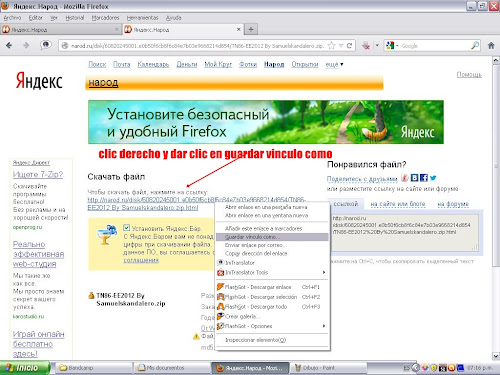This screenshot has width=500, height=375.
Task: Open the Ayuda menu
Action: tap(173, 18)
